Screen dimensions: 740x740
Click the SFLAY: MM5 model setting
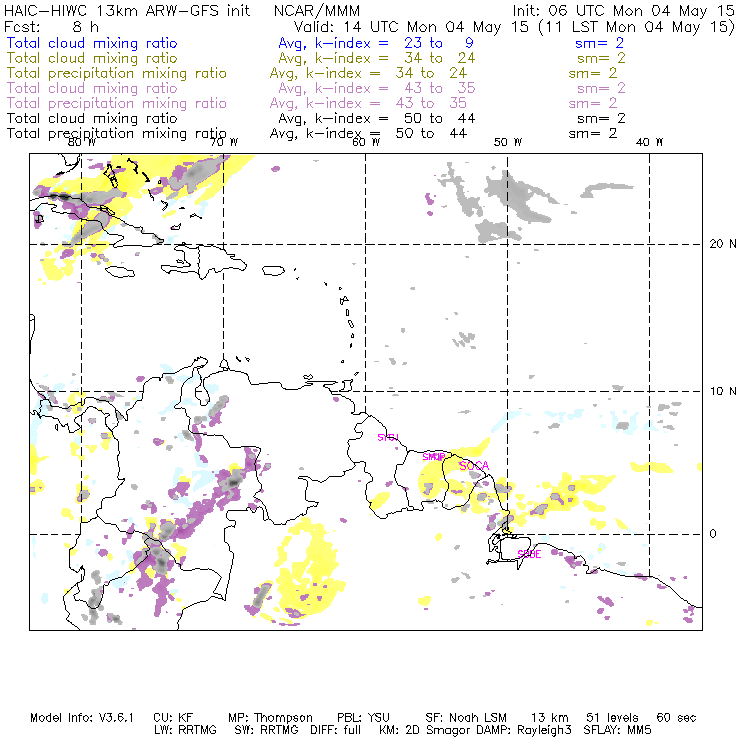coord(617,730)
